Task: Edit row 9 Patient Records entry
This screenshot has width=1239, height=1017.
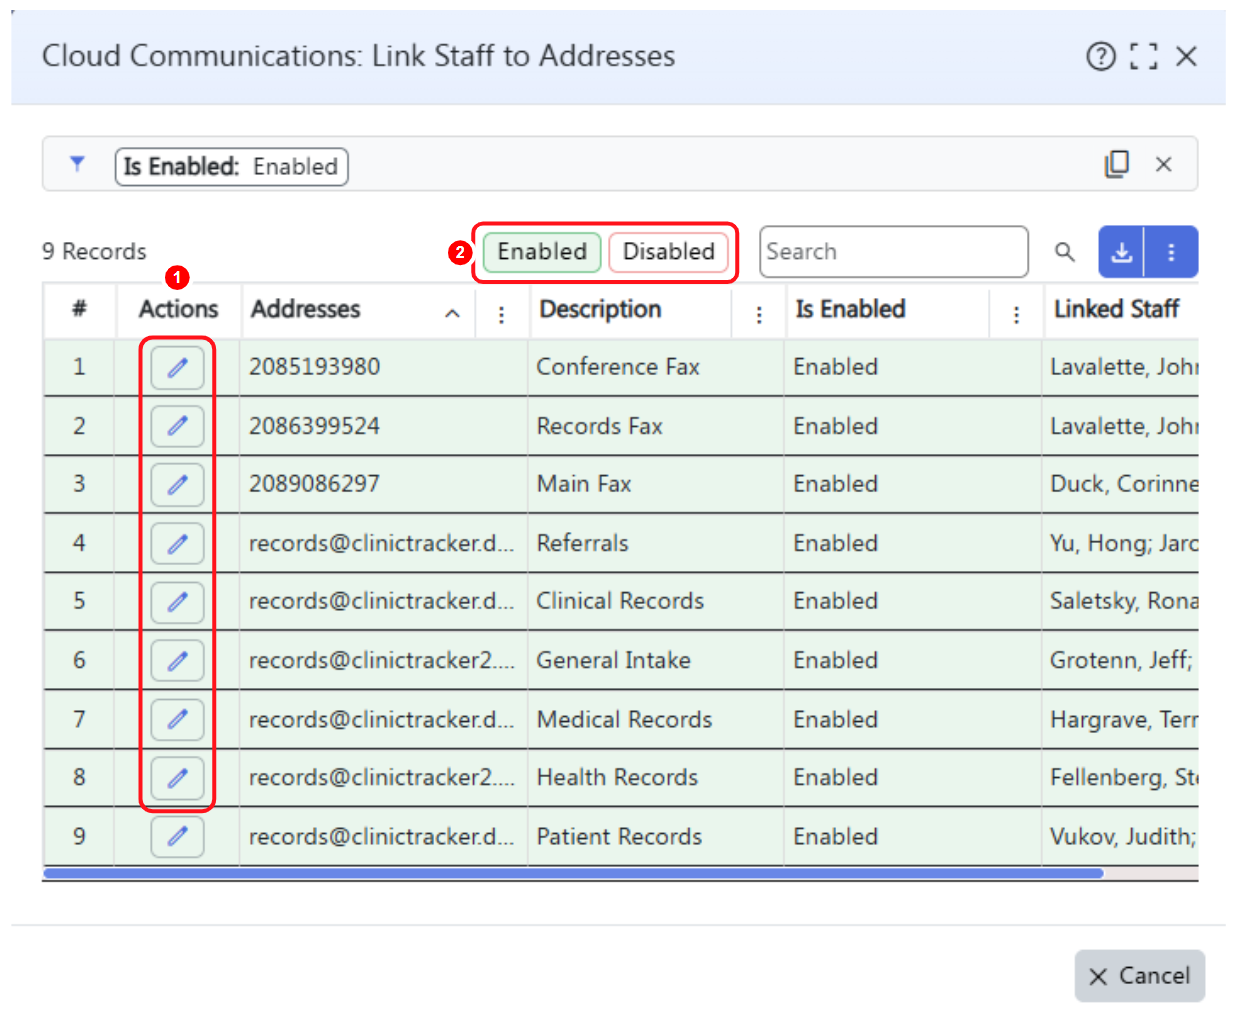Action: tap(178, 836)
